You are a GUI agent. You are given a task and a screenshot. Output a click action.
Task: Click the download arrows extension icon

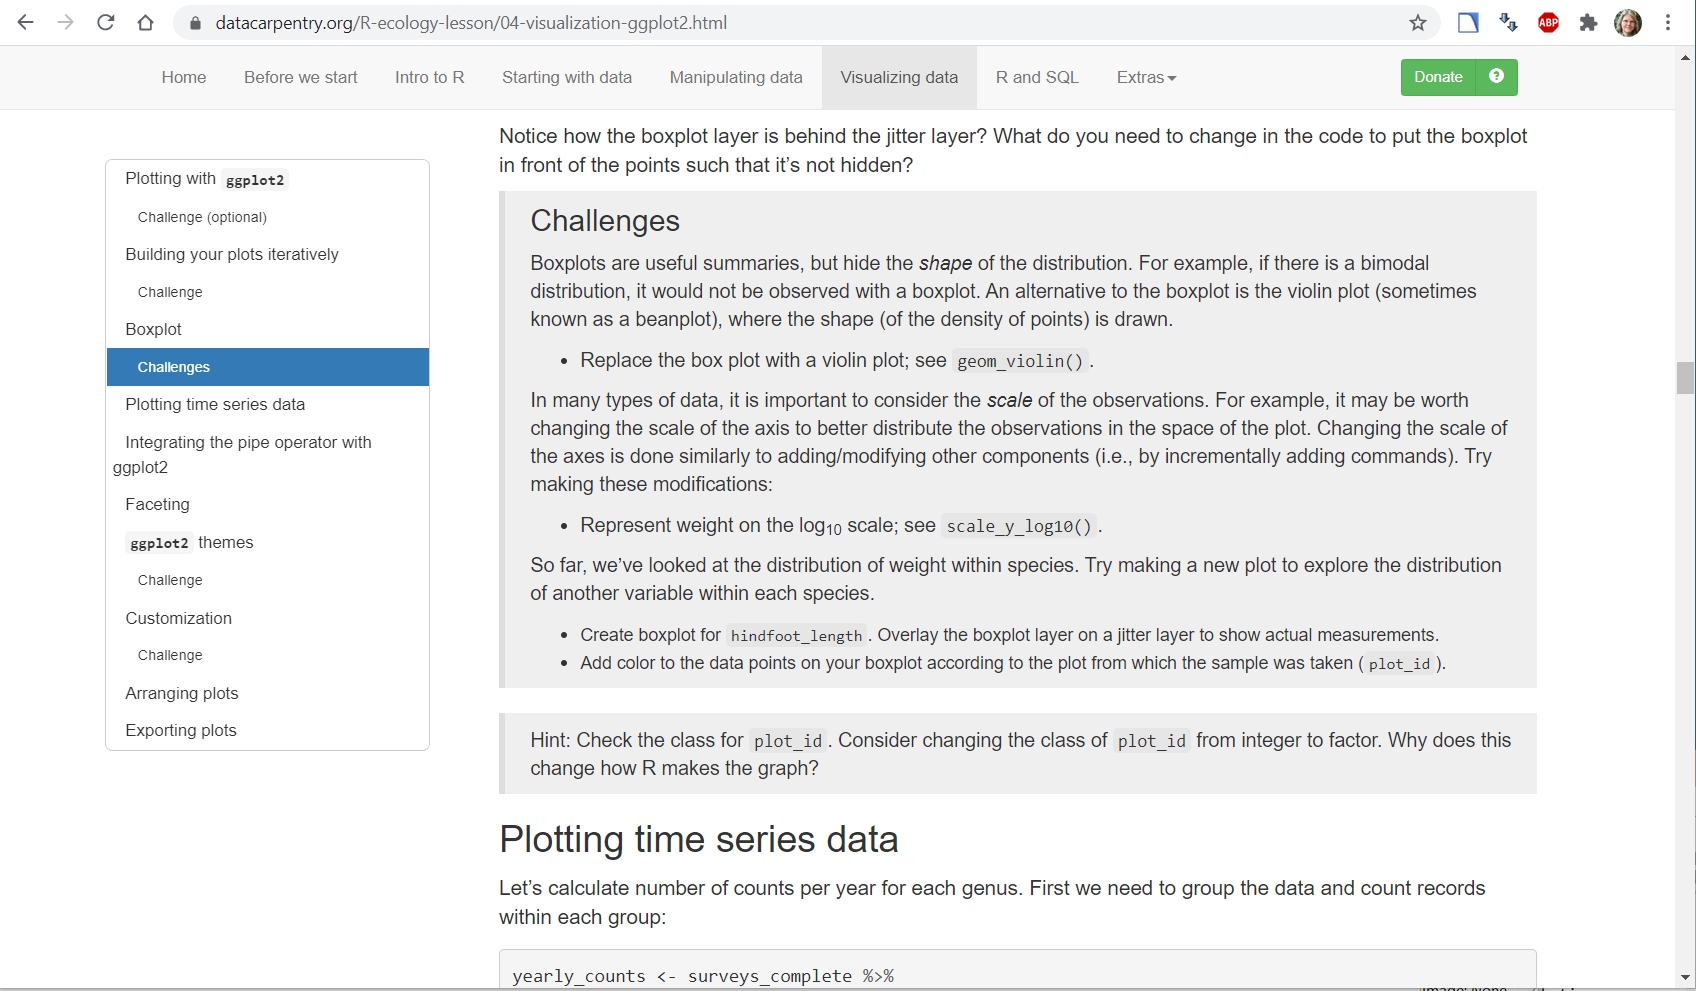pyautogui.click(x=1508, y=22)
